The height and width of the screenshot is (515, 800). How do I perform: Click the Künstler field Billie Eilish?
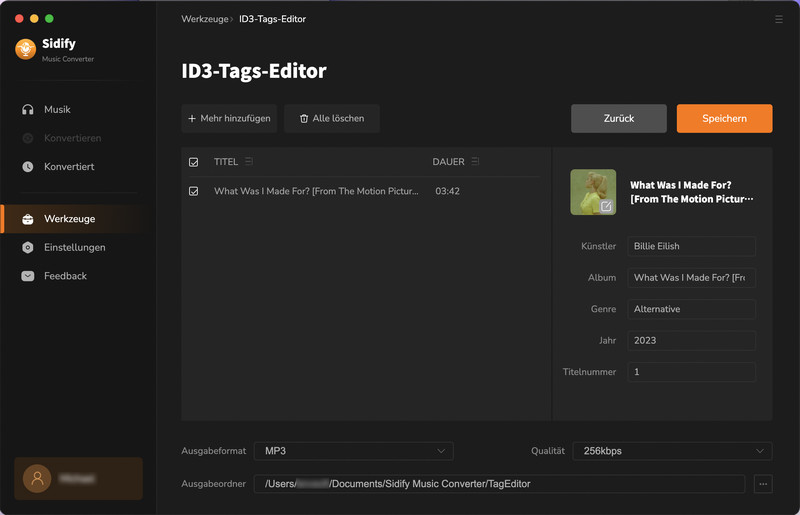pyautogui.click(x=691, y=247)
